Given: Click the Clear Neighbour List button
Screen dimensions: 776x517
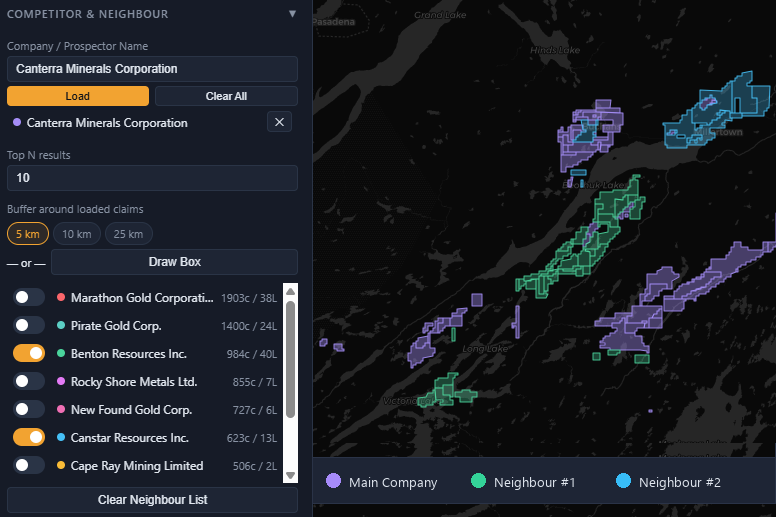Looking at the screenshot, I should [152, 500].
